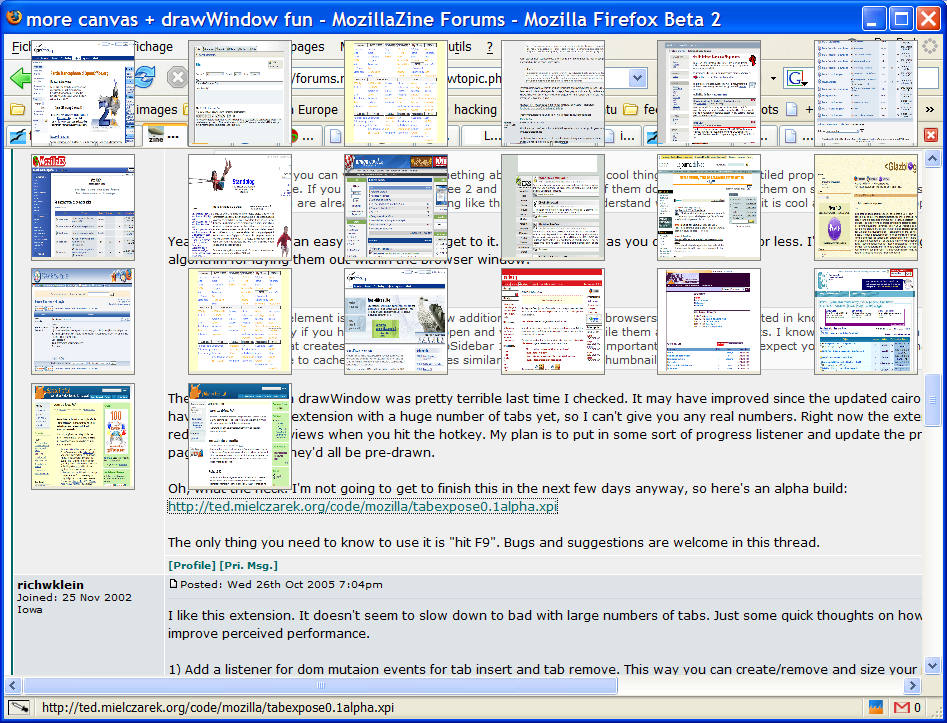Click the vertical scrollbar down arrow
The image size is (947, 723).
click(x=932, y=666)
